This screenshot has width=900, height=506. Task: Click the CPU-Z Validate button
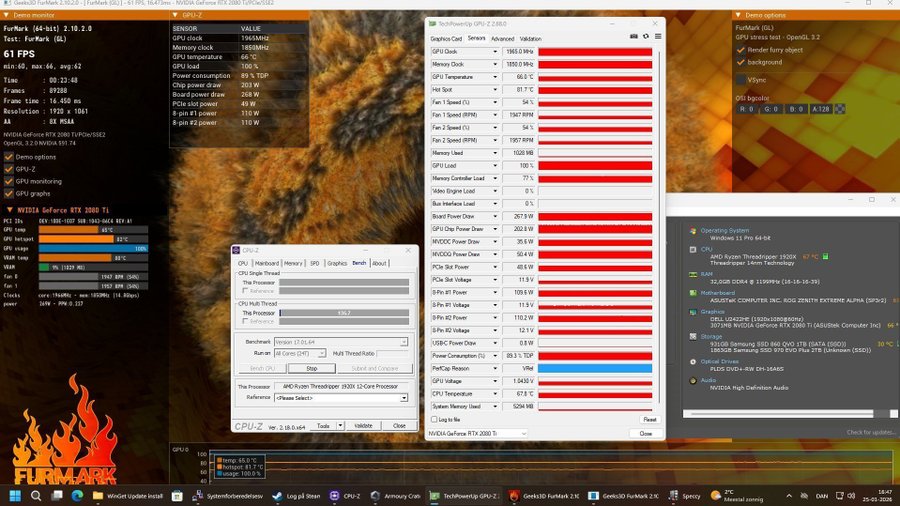(x=363, y=425)
